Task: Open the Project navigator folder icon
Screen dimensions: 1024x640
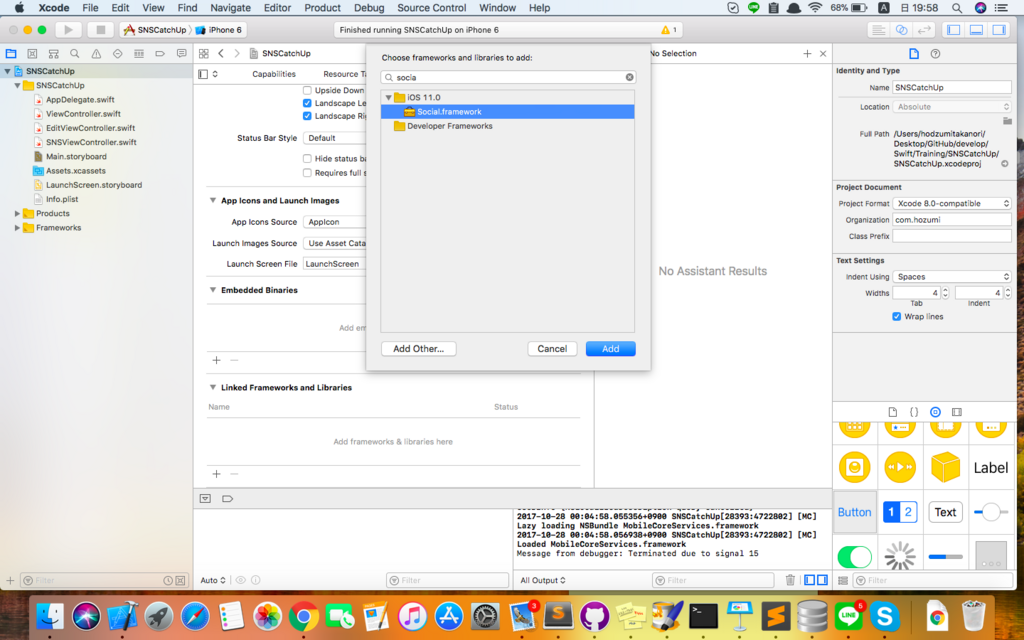Action: [x=11, y=54]
